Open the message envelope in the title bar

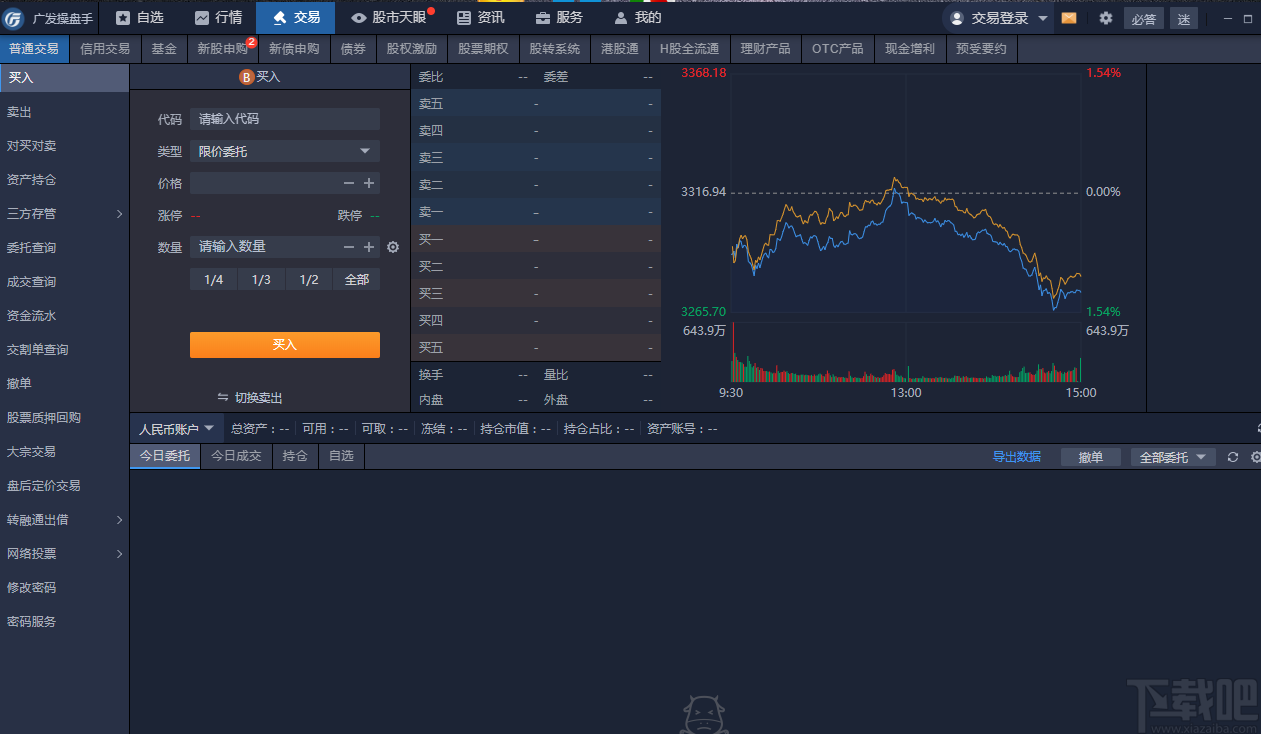pos(1068,17)
